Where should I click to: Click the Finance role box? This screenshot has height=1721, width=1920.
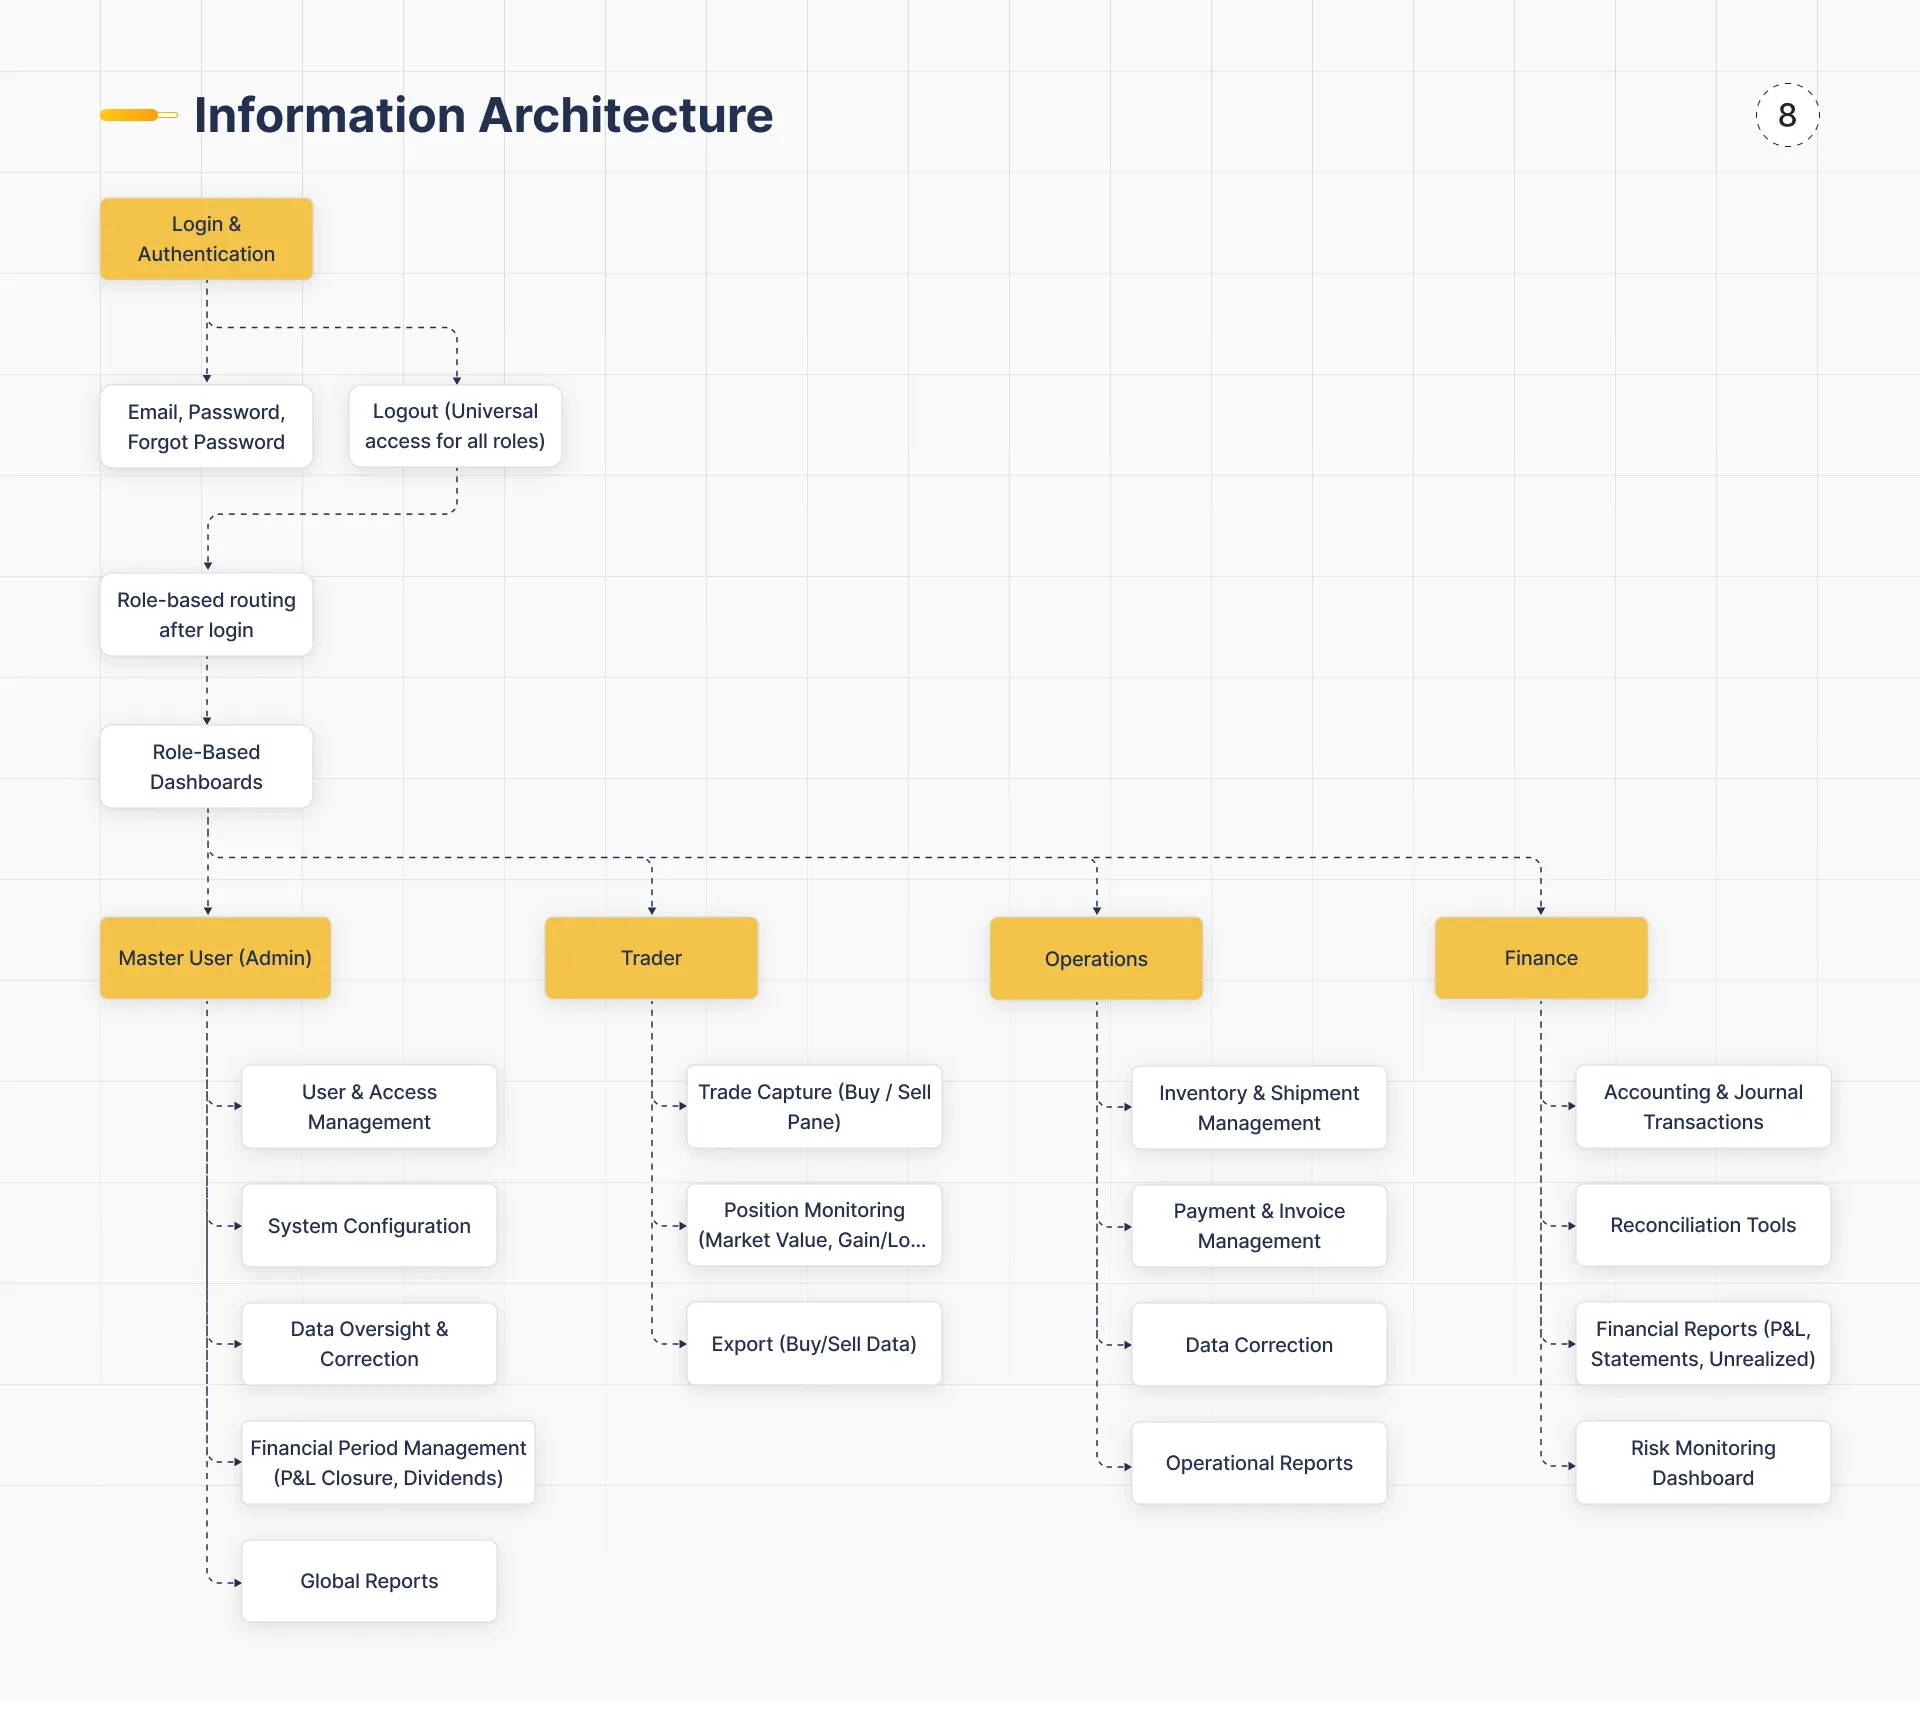pos(1541,958)
